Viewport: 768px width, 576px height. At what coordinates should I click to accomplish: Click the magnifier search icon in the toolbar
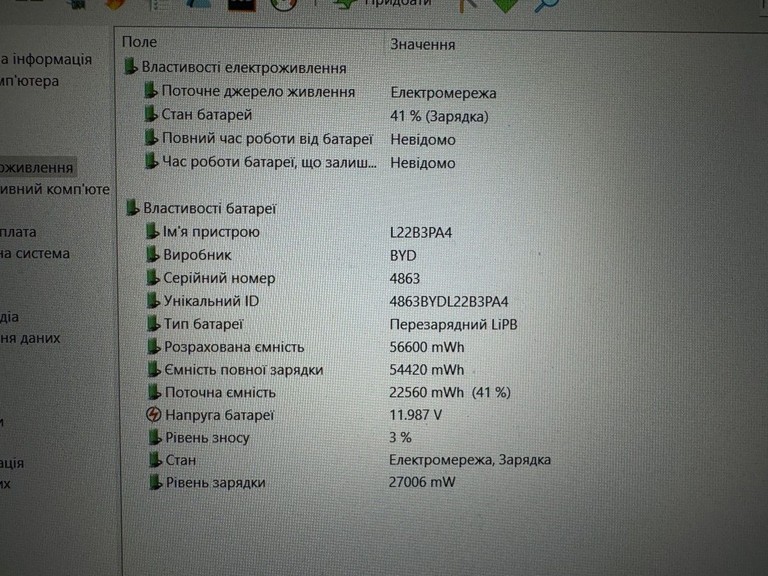click(x=547, y=6)
